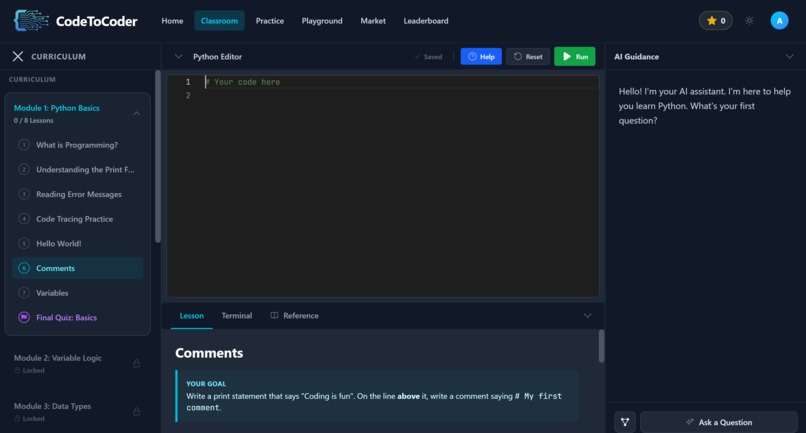Toggle the light/dark theme sun icon
The height and width of the screenshot is (433, 806).
[x=749, y=21]
